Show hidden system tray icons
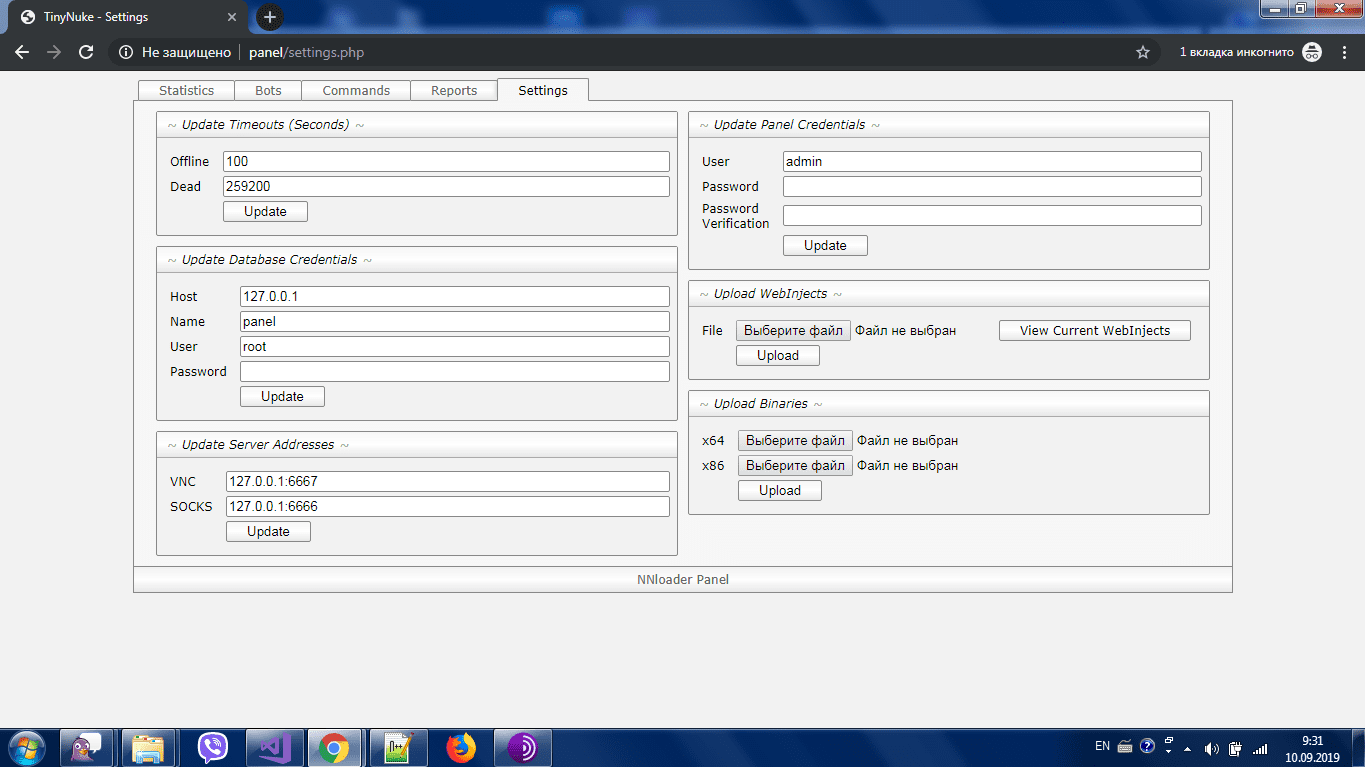Viewport: 1365px width, 767px height. tap(1187, 747)
